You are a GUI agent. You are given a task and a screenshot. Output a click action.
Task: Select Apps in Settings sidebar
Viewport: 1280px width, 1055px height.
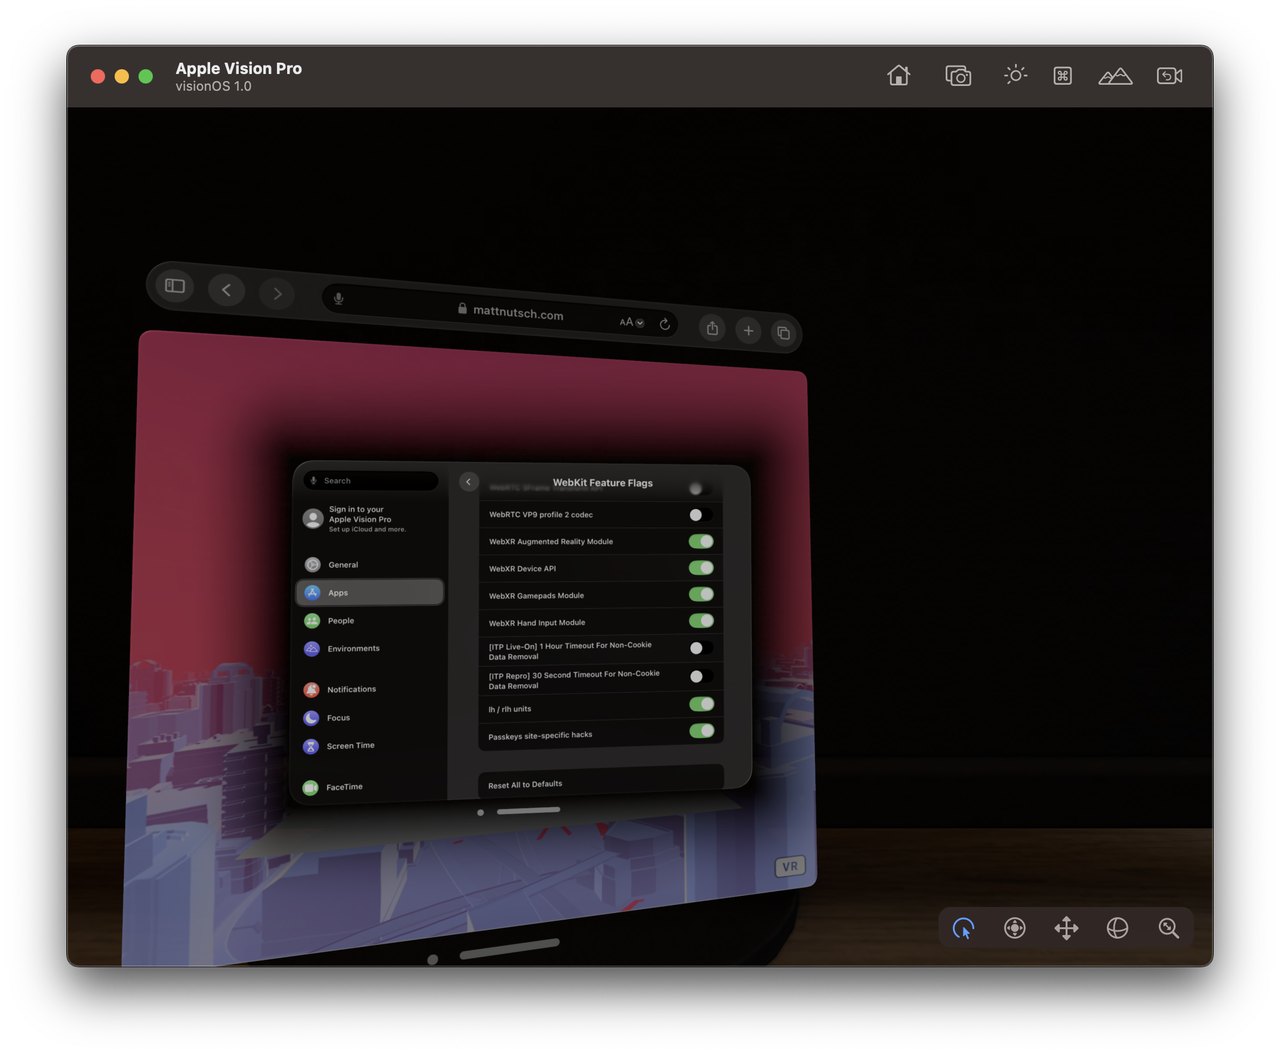370,592
